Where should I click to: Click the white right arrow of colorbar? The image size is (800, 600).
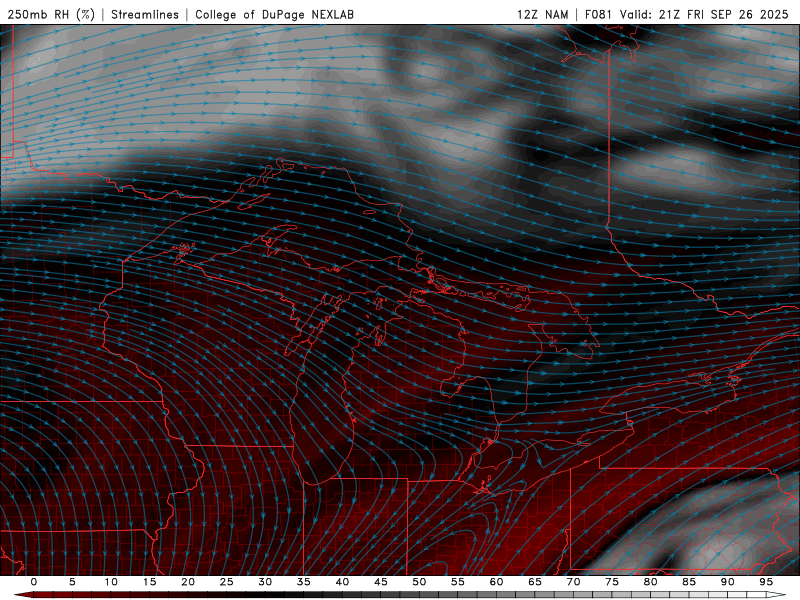pos(777,595)
